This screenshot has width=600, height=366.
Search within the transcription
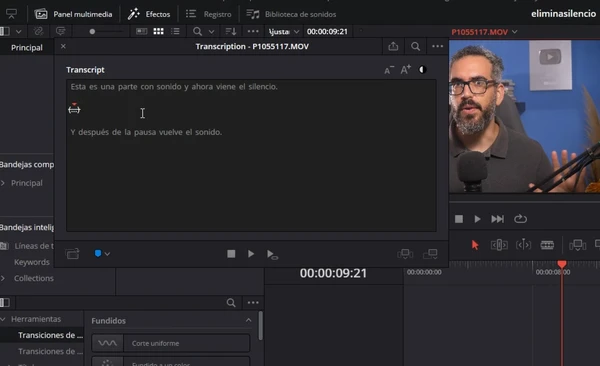coord(416,46)
